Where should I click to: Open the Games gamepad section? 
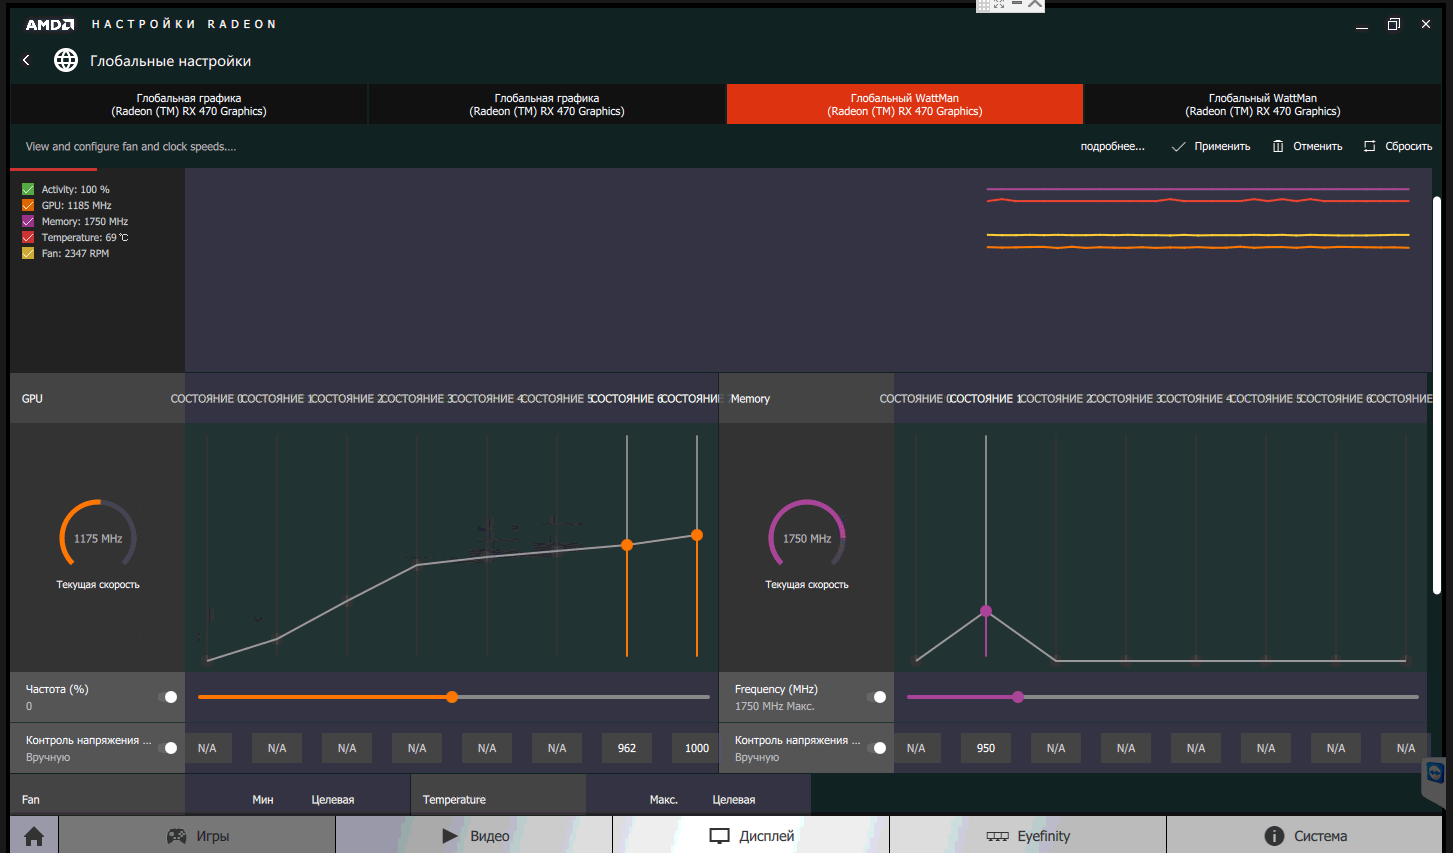tap(197, 836)
